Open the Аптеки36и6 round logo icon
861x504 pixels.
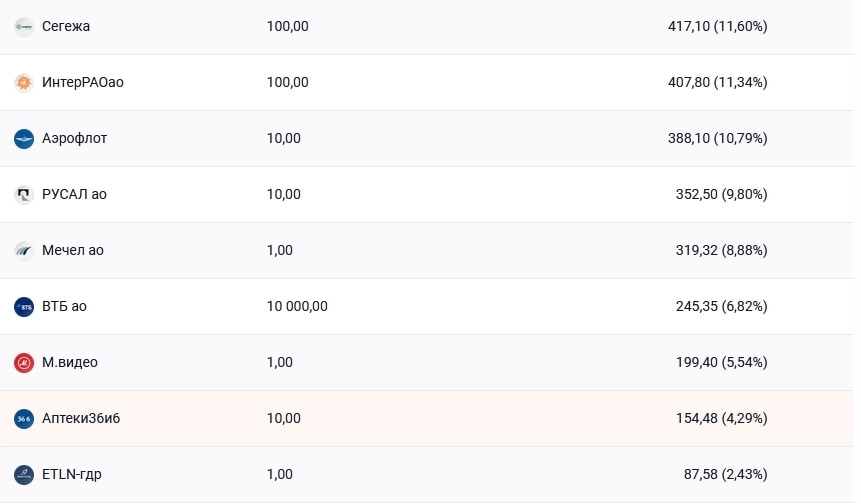24,418
